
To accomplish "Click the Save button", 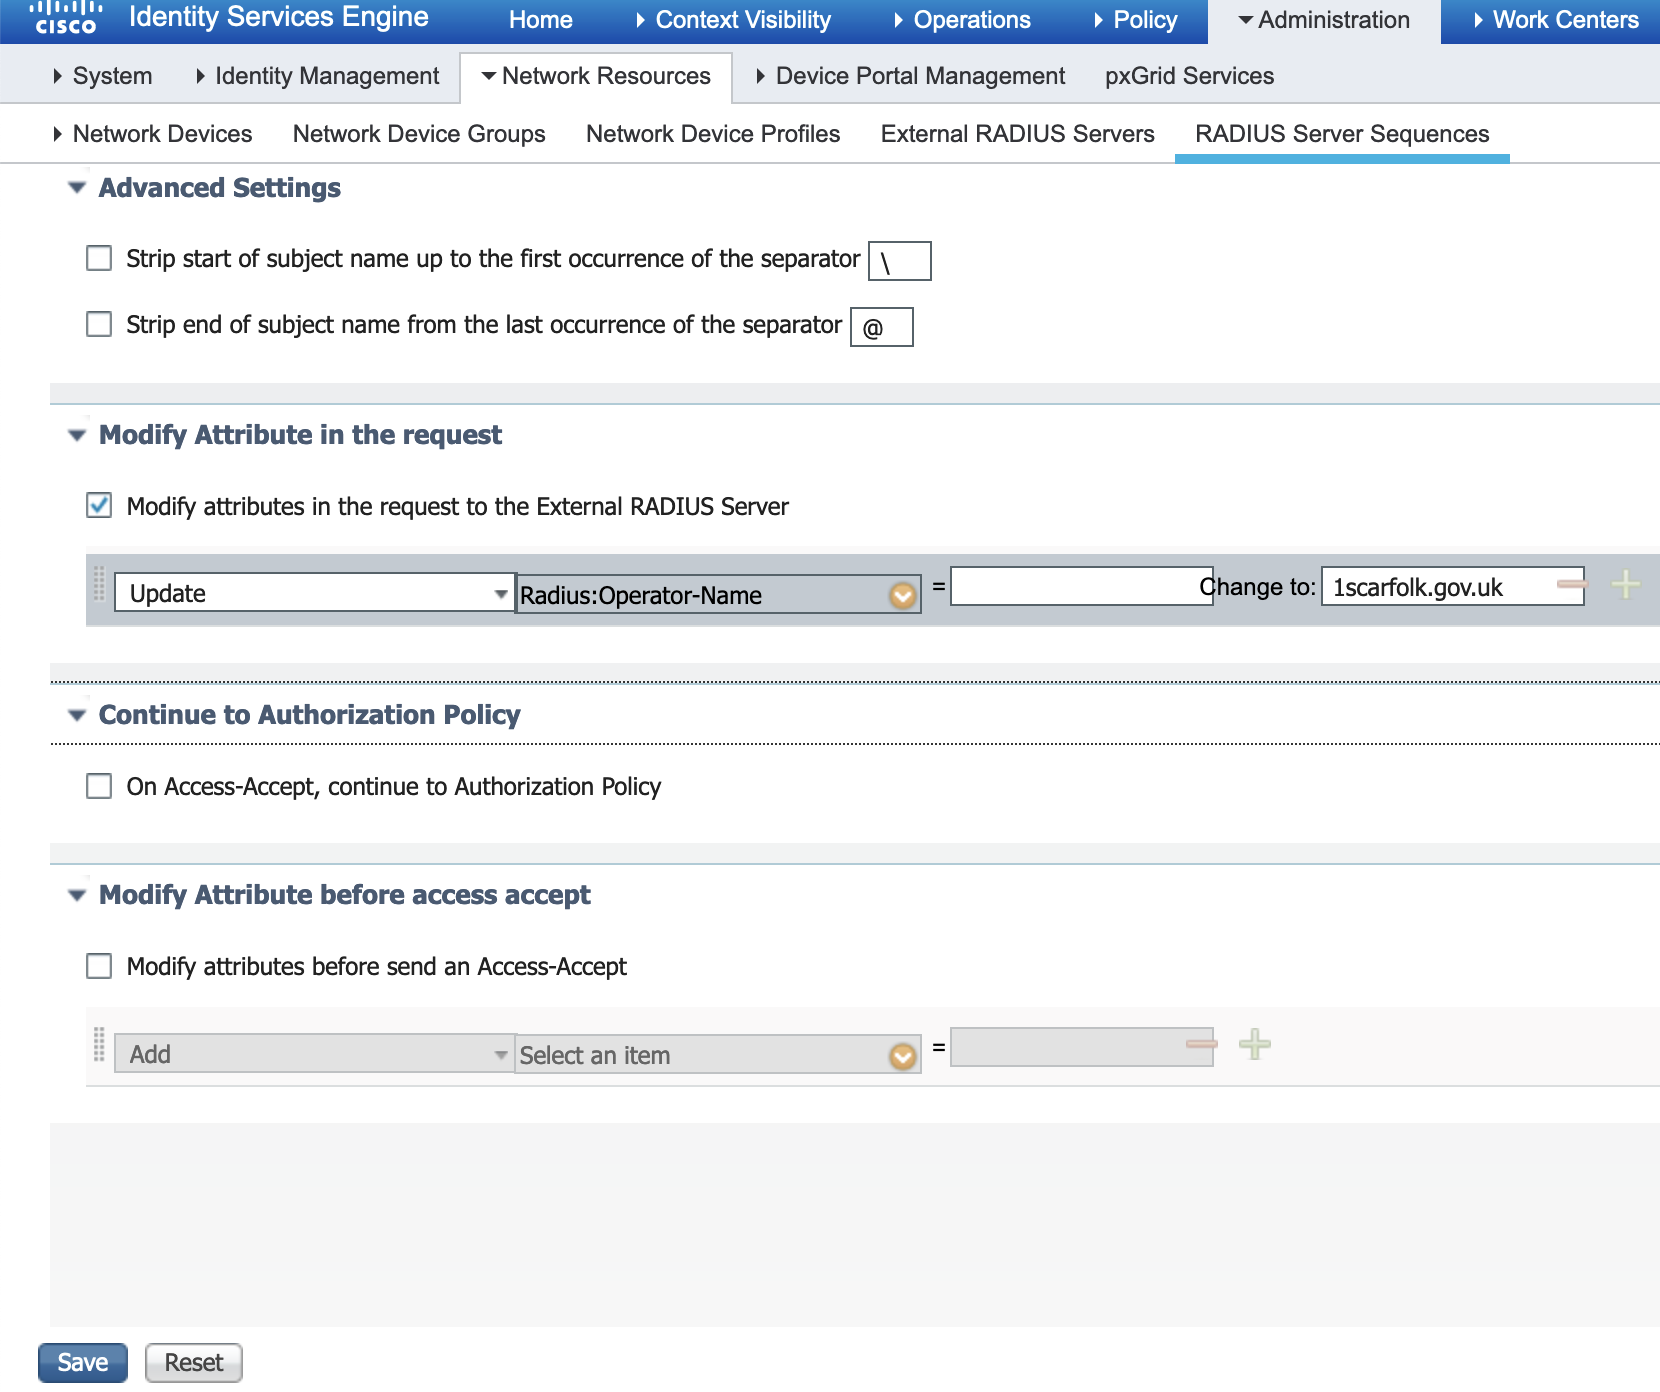I will [x=83, y=1363].
